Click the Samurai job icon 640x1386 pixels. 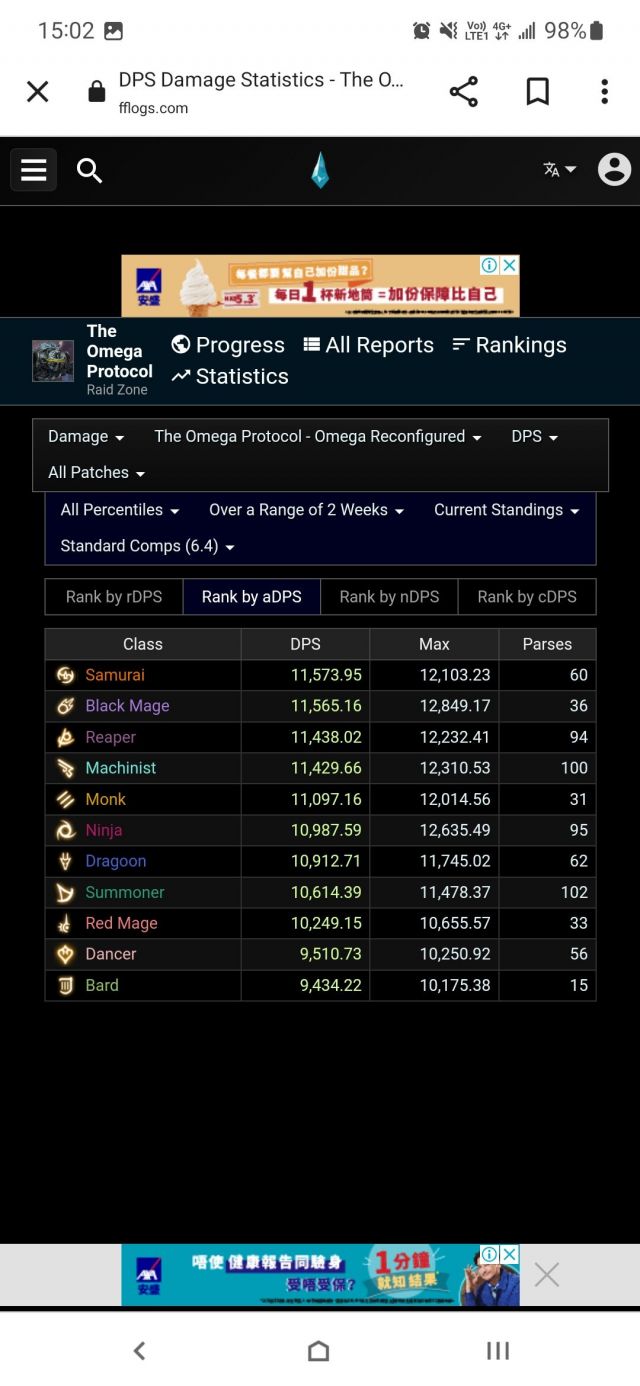(x=65, y=675)
